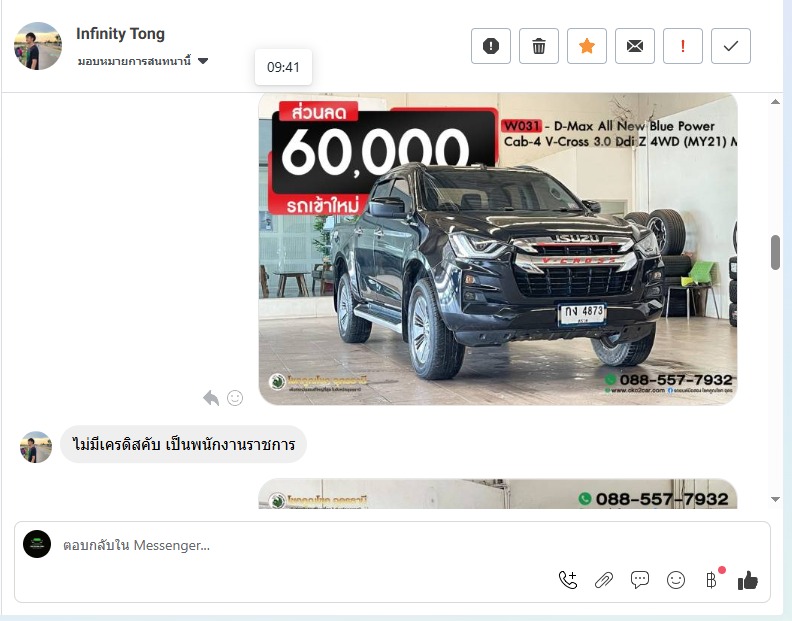The image size is (792, 621).
Task: Delete conversation using trash can icon
Action: (538, 46)
